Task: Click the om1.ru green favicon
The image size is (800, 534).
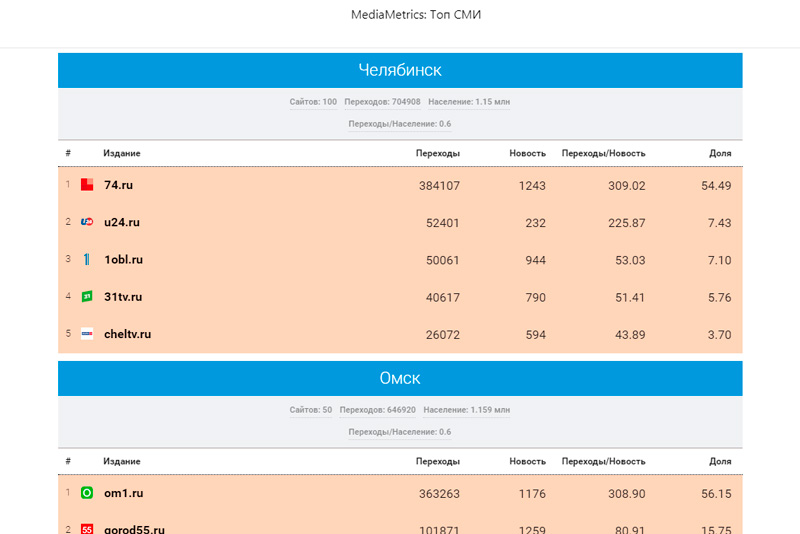Action: click(x=87, y=493)
